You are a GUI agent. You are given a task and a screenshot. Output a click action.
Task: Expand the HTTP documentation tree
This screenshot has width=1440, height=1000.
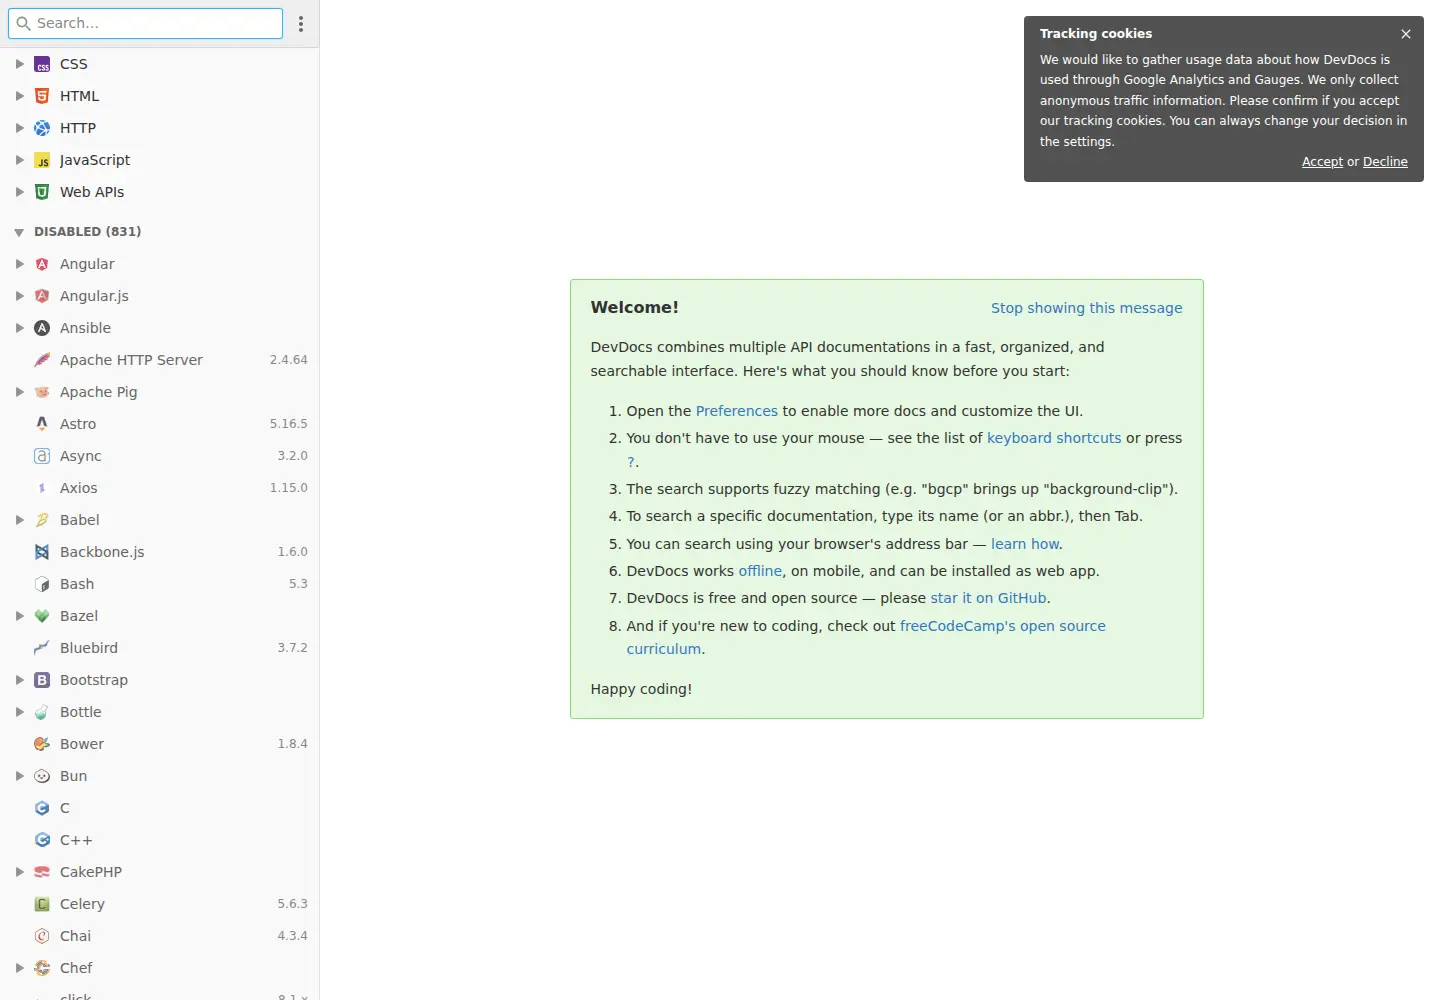pyautogui.click(x=19, y=128)
